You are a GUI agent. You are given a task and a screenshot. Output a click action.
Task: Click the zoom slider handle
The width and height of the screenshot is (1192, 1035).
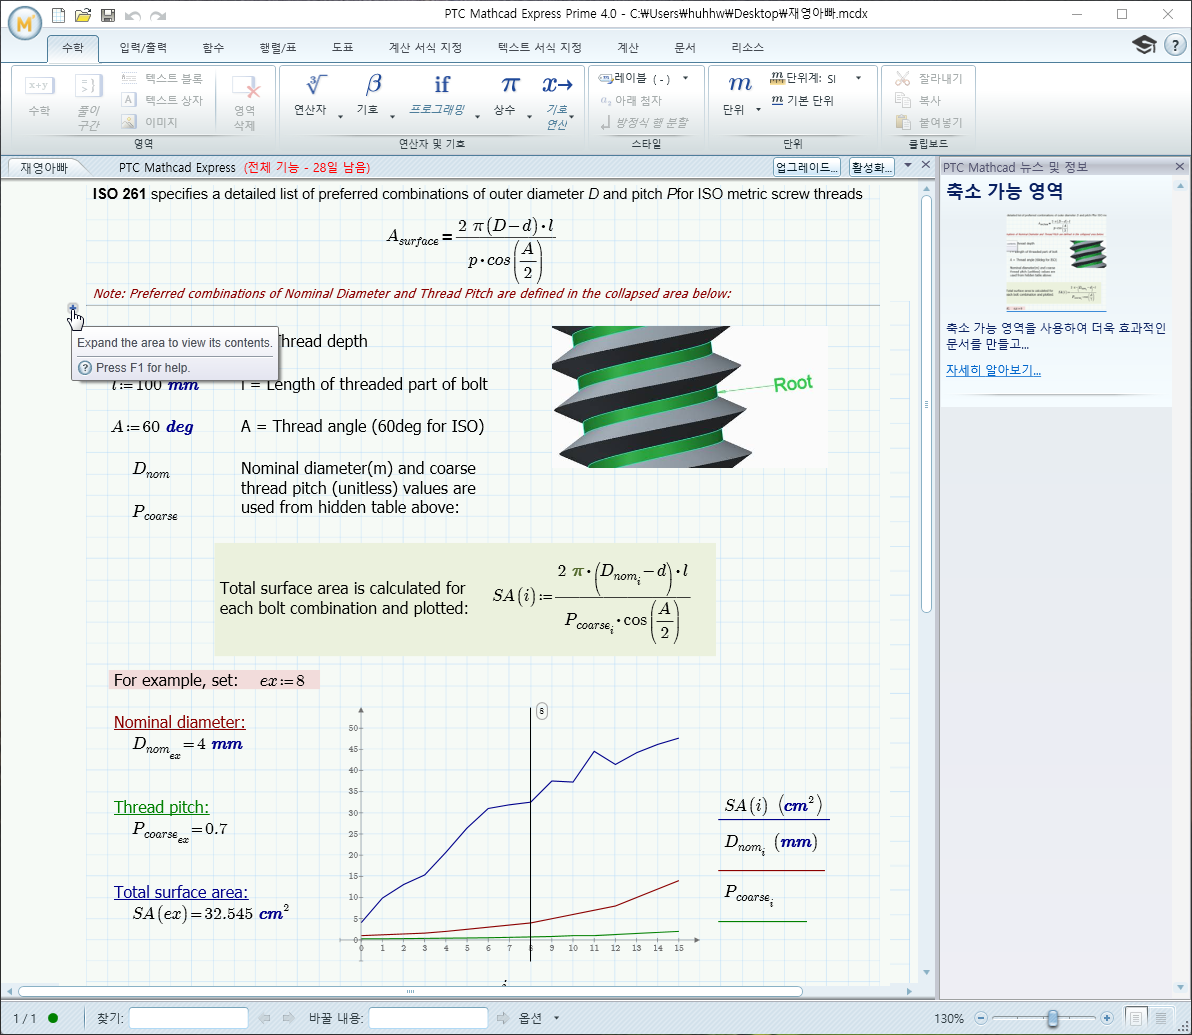point(1053,1018)
